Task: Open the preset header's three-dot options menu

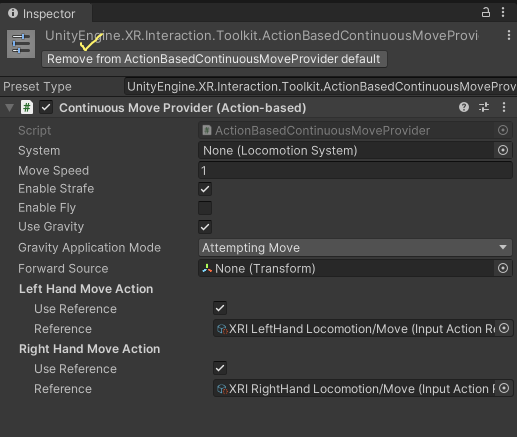Action: tap(509, 35)
